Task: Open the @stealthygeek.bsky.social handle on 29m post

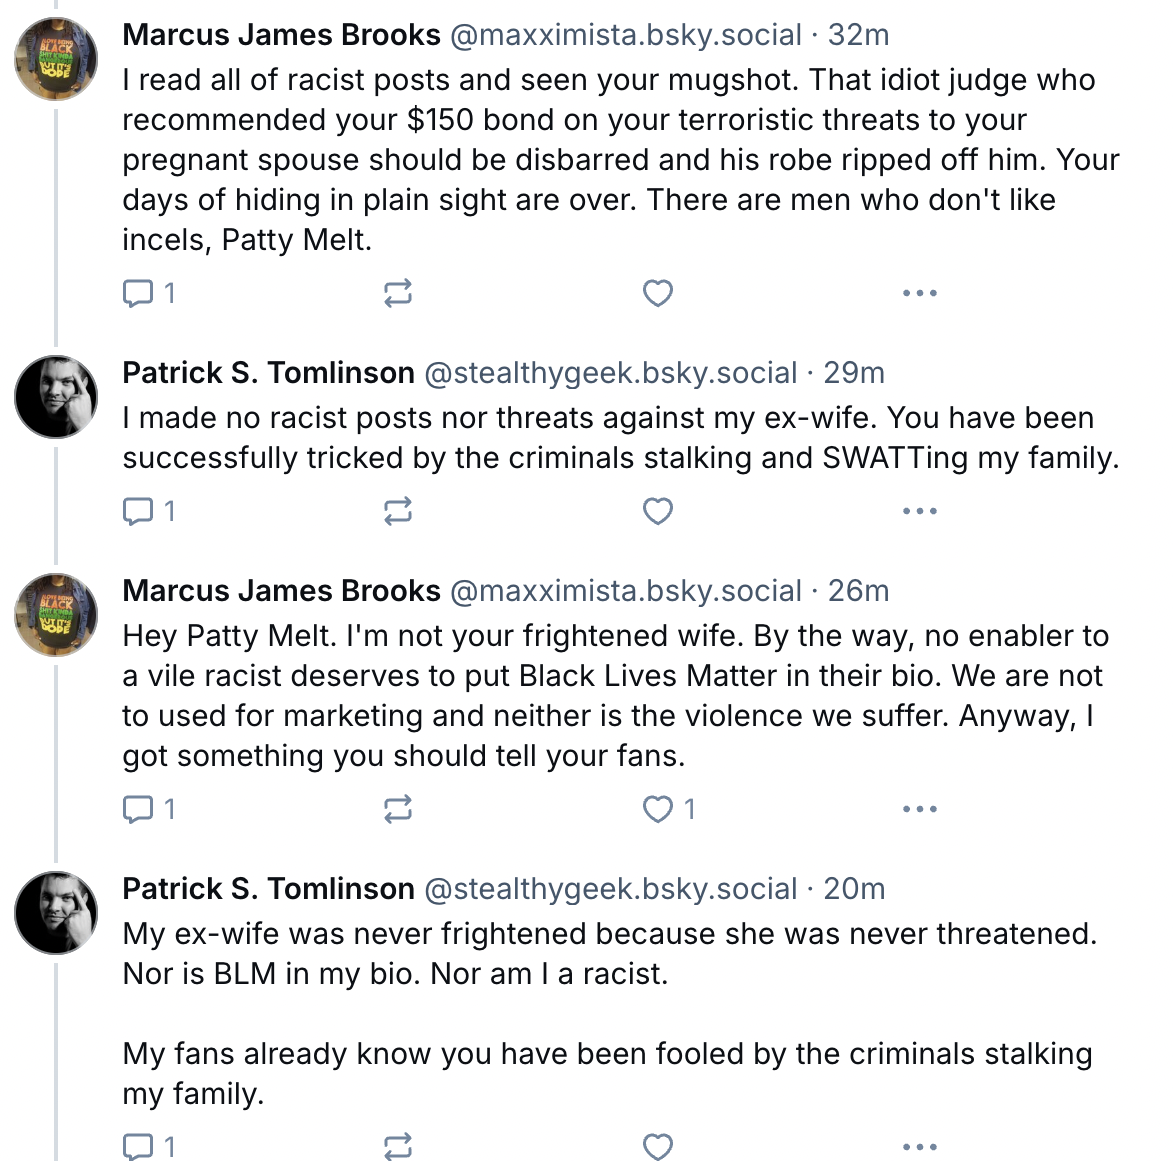Action: coord(611,373)
